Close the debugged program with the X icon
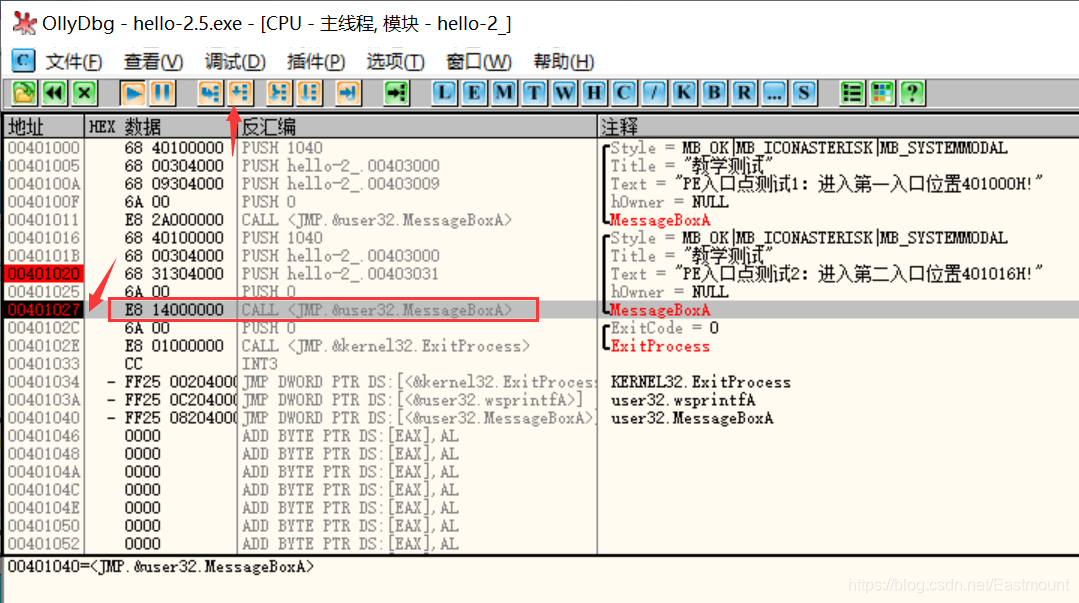1079x603 pixels. coord(84,93)
